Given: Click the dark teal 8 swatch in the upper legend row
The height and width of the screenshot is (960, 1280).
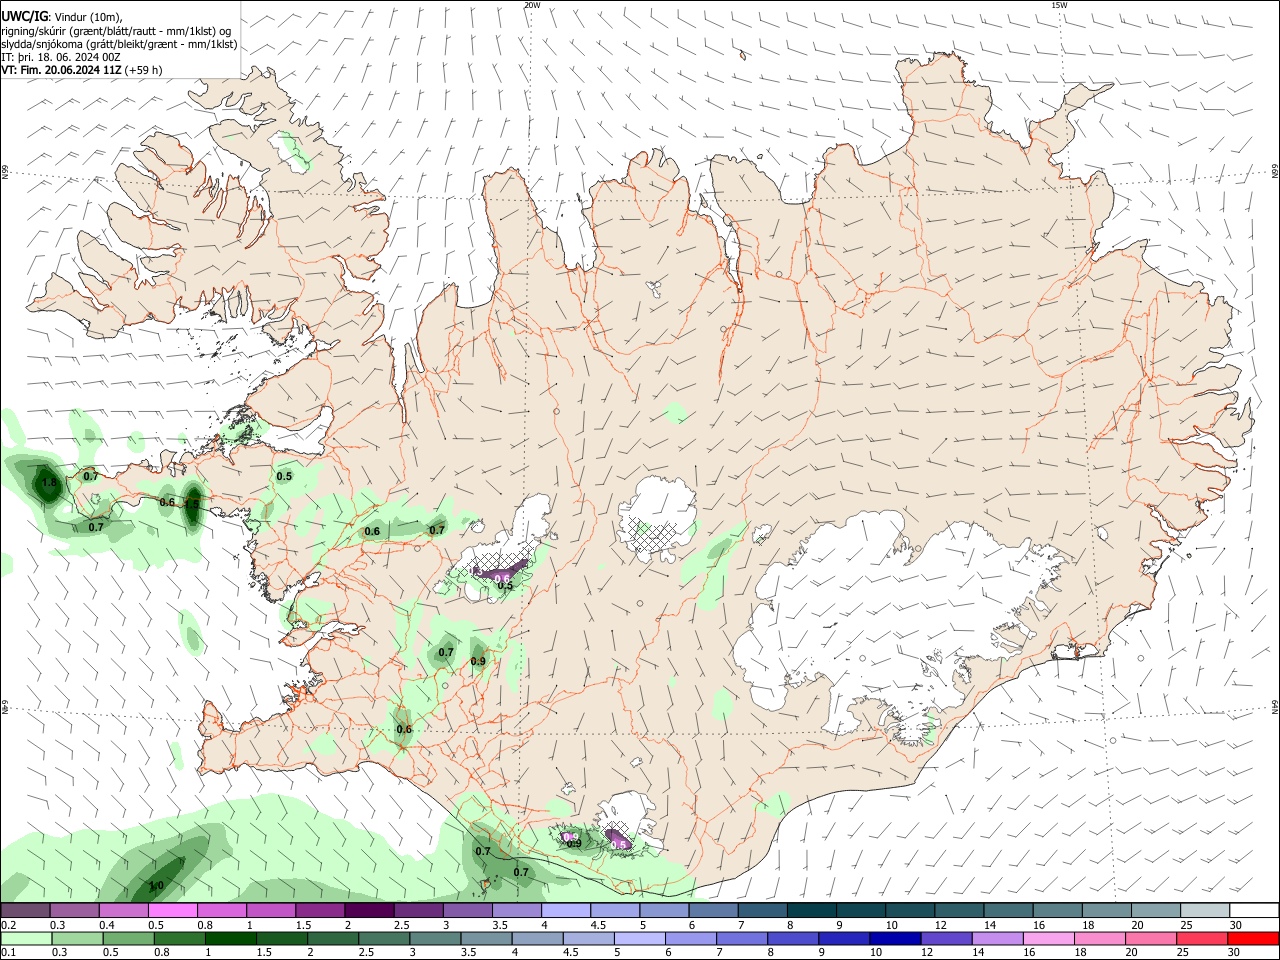Looking at the screenshot, I should pos(811,910).
